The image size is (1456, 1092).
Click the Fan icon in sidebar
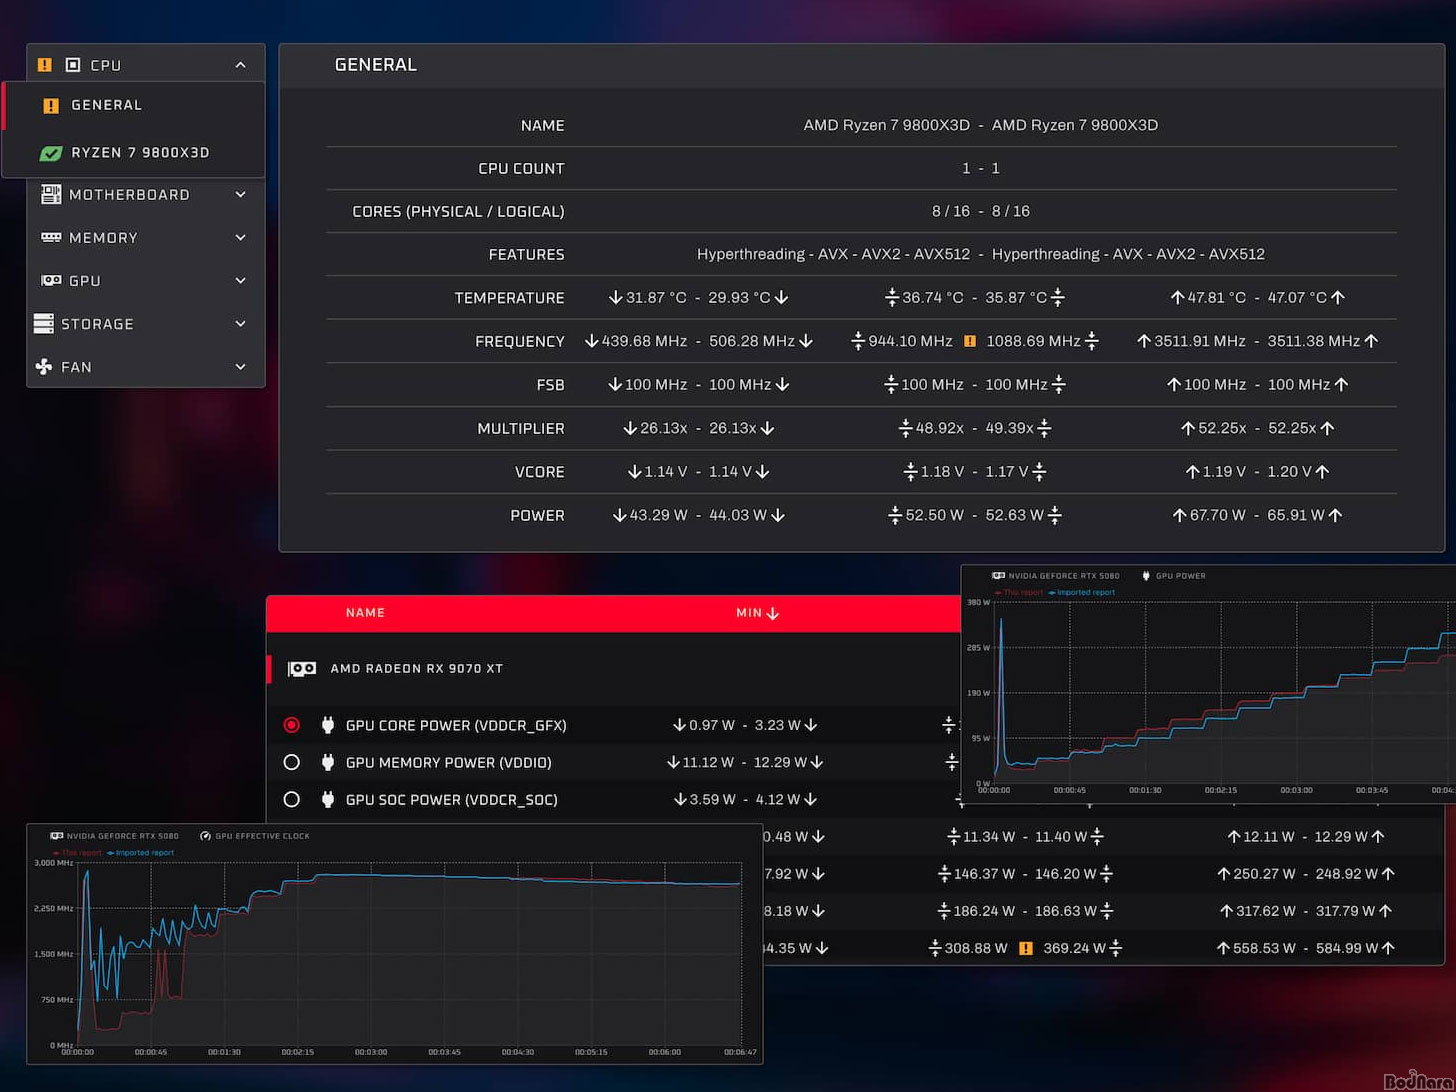44,367
